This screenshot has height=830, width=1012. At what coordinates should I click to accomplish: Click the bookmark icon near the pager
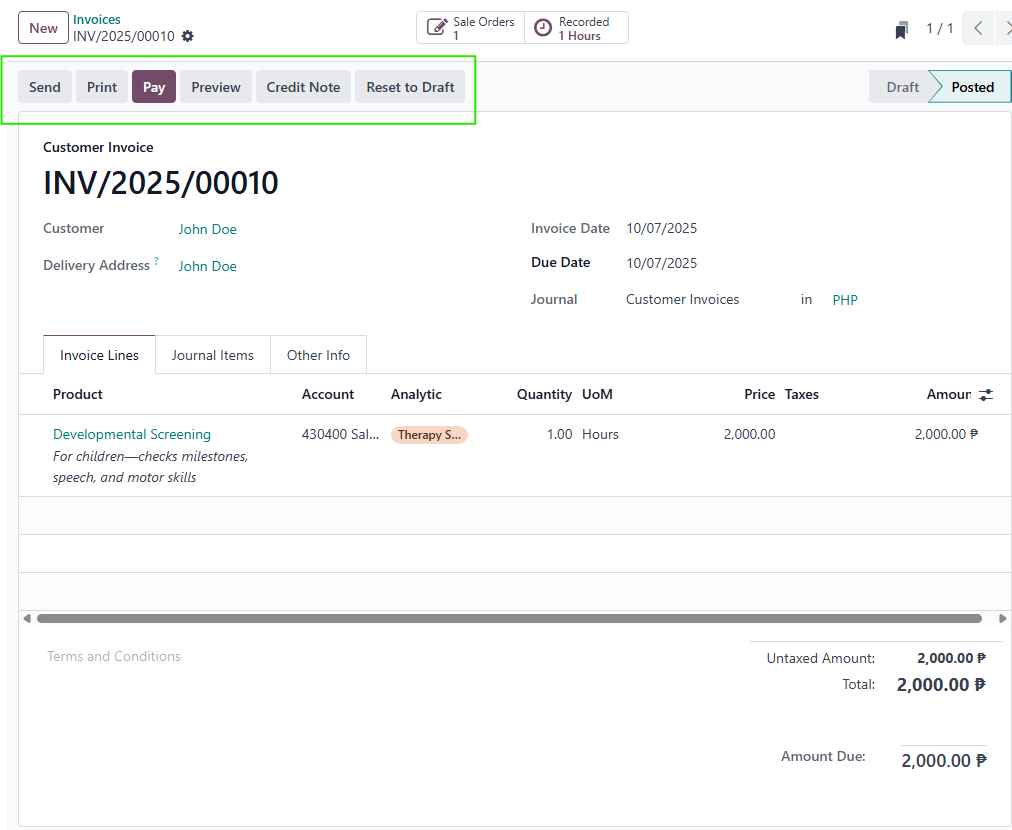coord(901,30)
